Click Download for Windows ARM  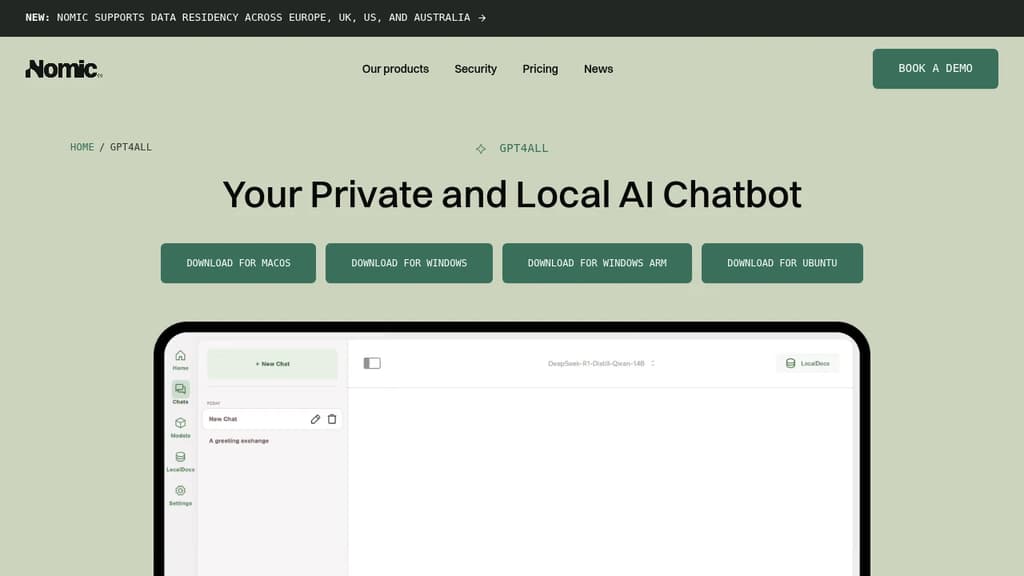597,263
